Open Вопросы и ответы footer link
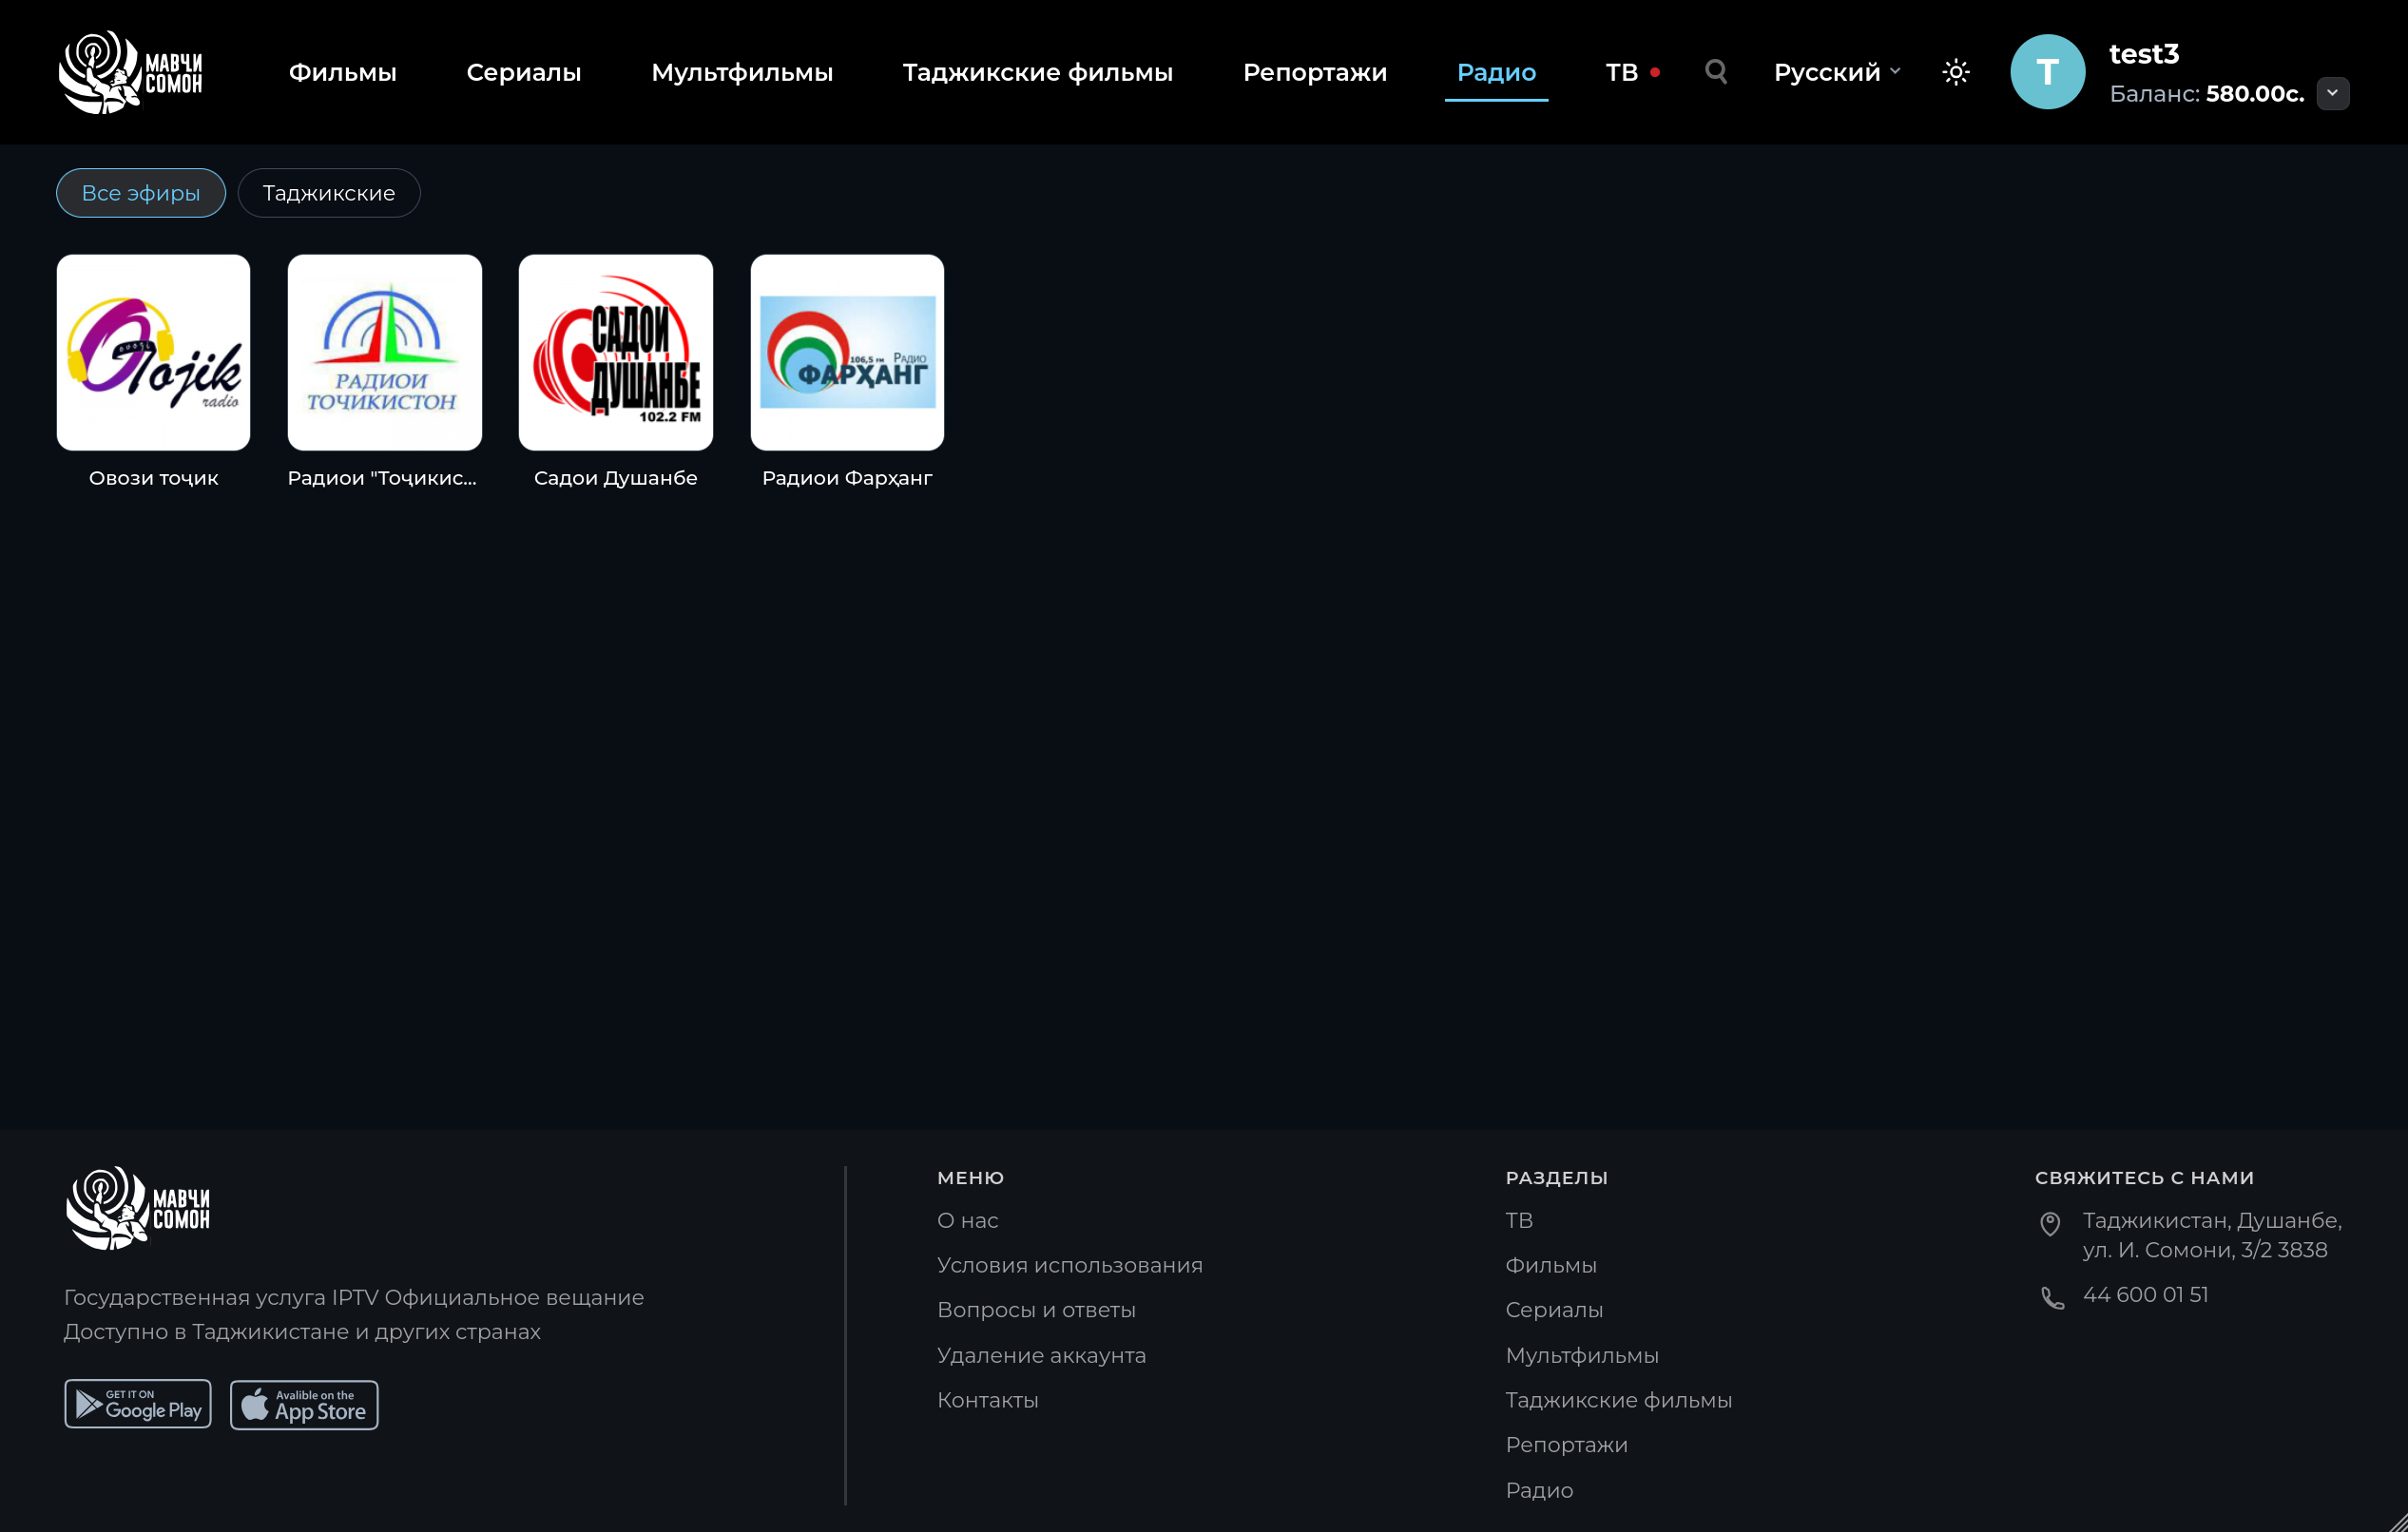 pyautogui.click(x=1036, y=1309)
